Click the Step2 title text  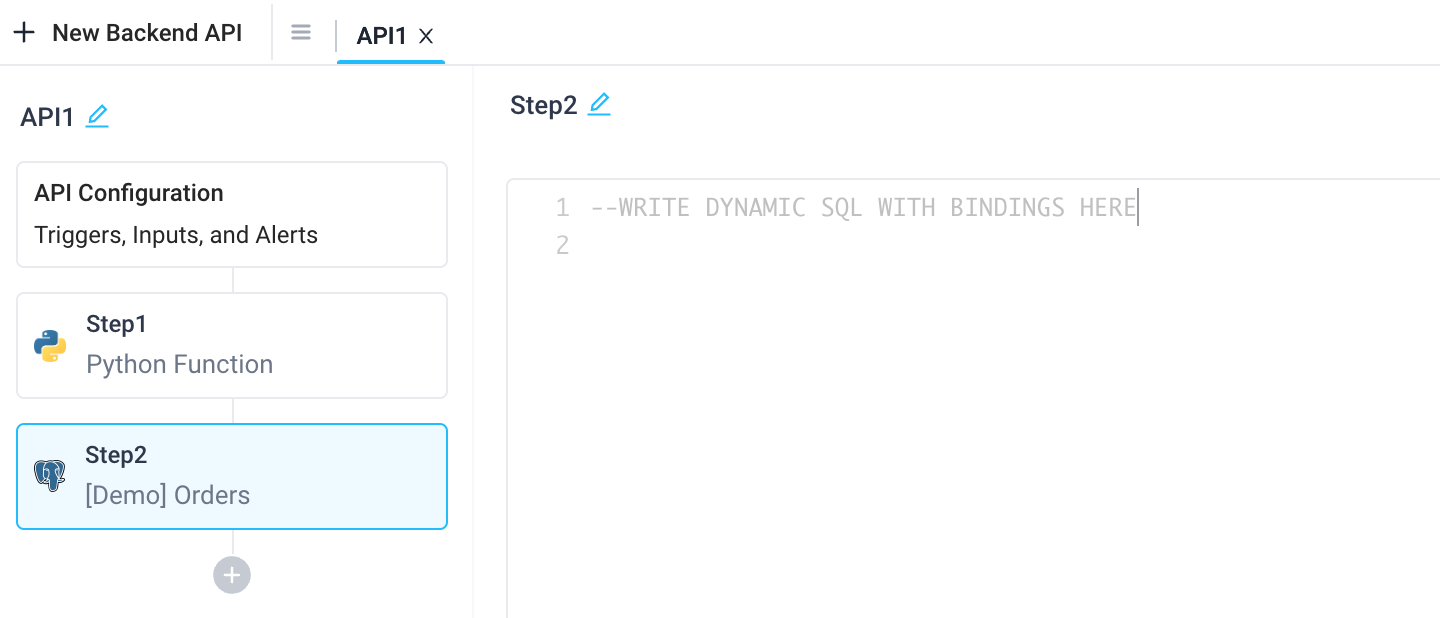click(x=544, y=104)
